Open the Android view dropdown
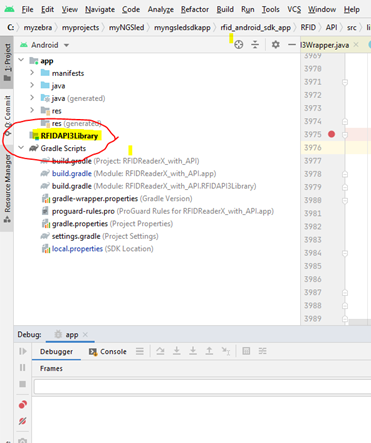This screenshot has height=443, width=371. pos(44,45)
